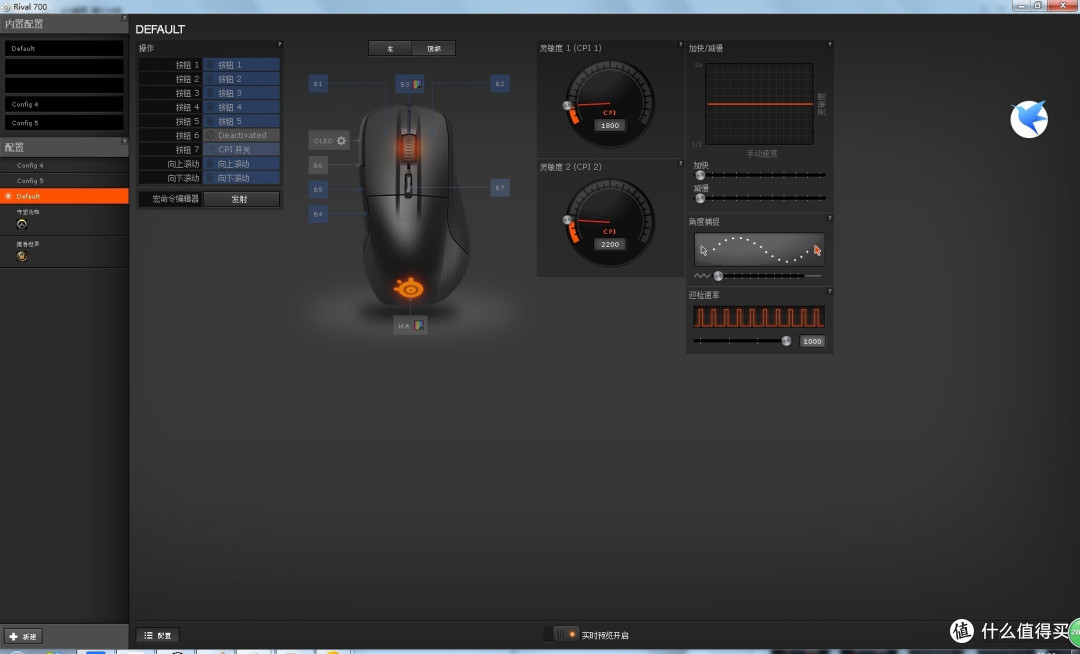Click the orange SteelSeries logo on mouse
The width and height of the screenshot is (1080, 654).
[409, 288]
